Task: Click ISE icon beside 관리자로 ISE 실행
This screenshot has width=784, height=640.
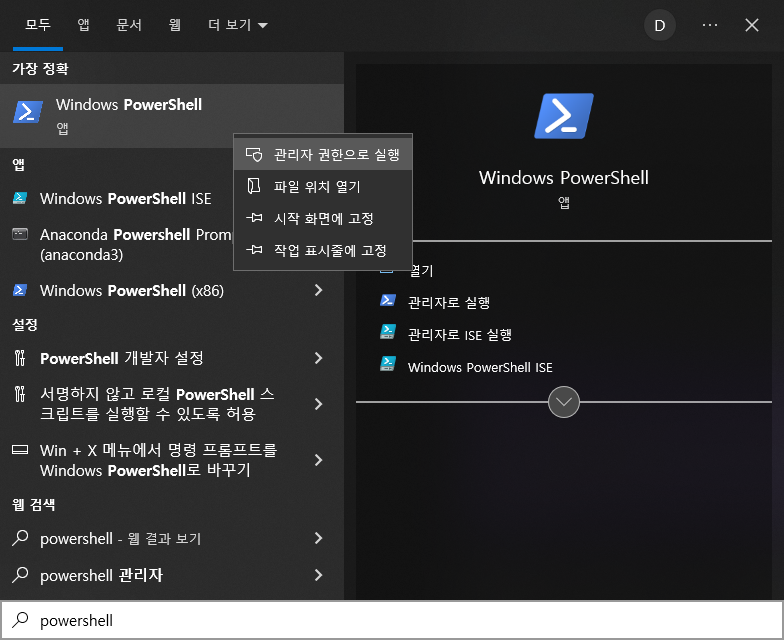Action: click(388, 332)
